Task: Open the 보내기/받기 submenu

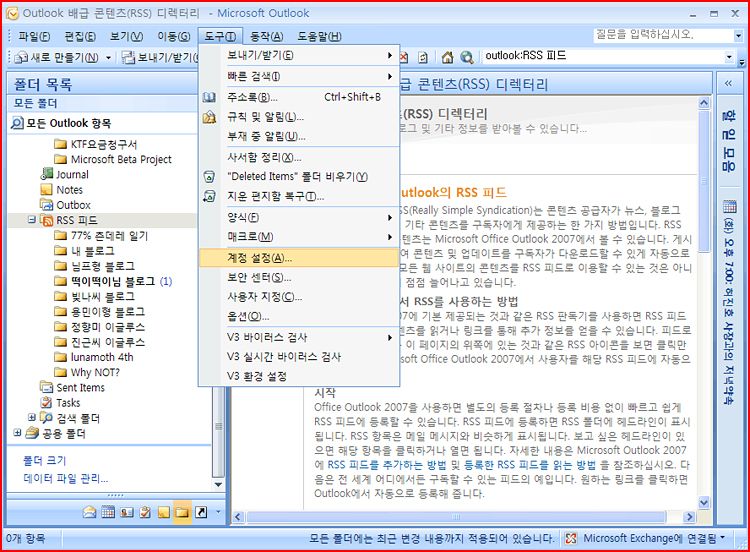Action: (x=299, y=55)
